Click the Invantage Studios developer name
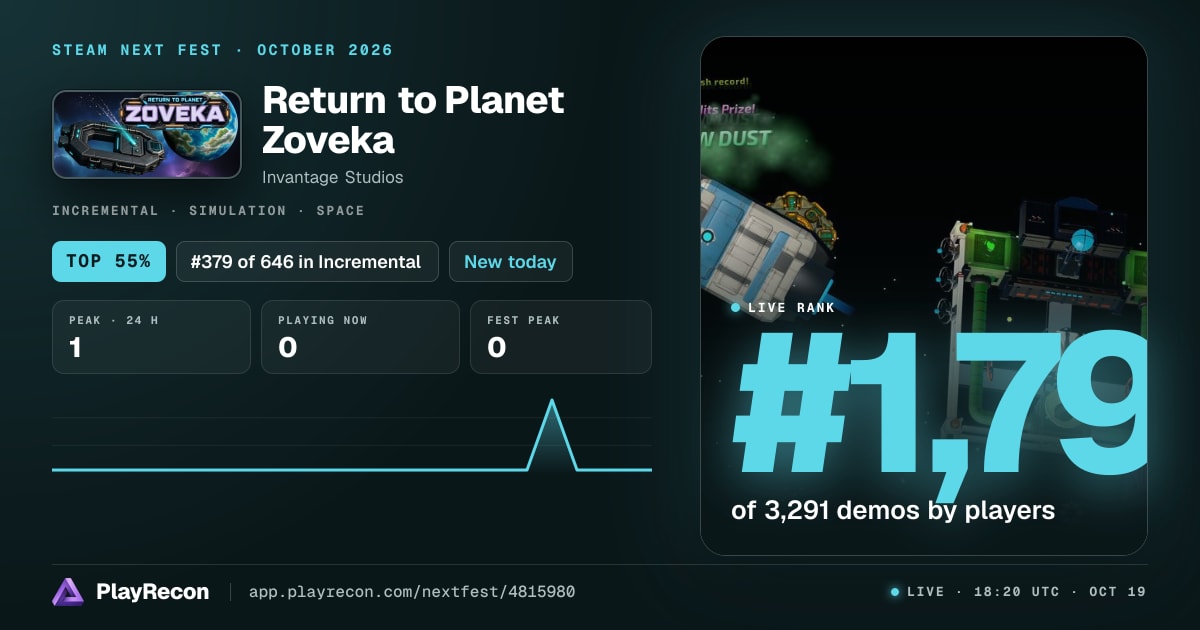Screen dimensions: 1200x630 coord(333,177)
